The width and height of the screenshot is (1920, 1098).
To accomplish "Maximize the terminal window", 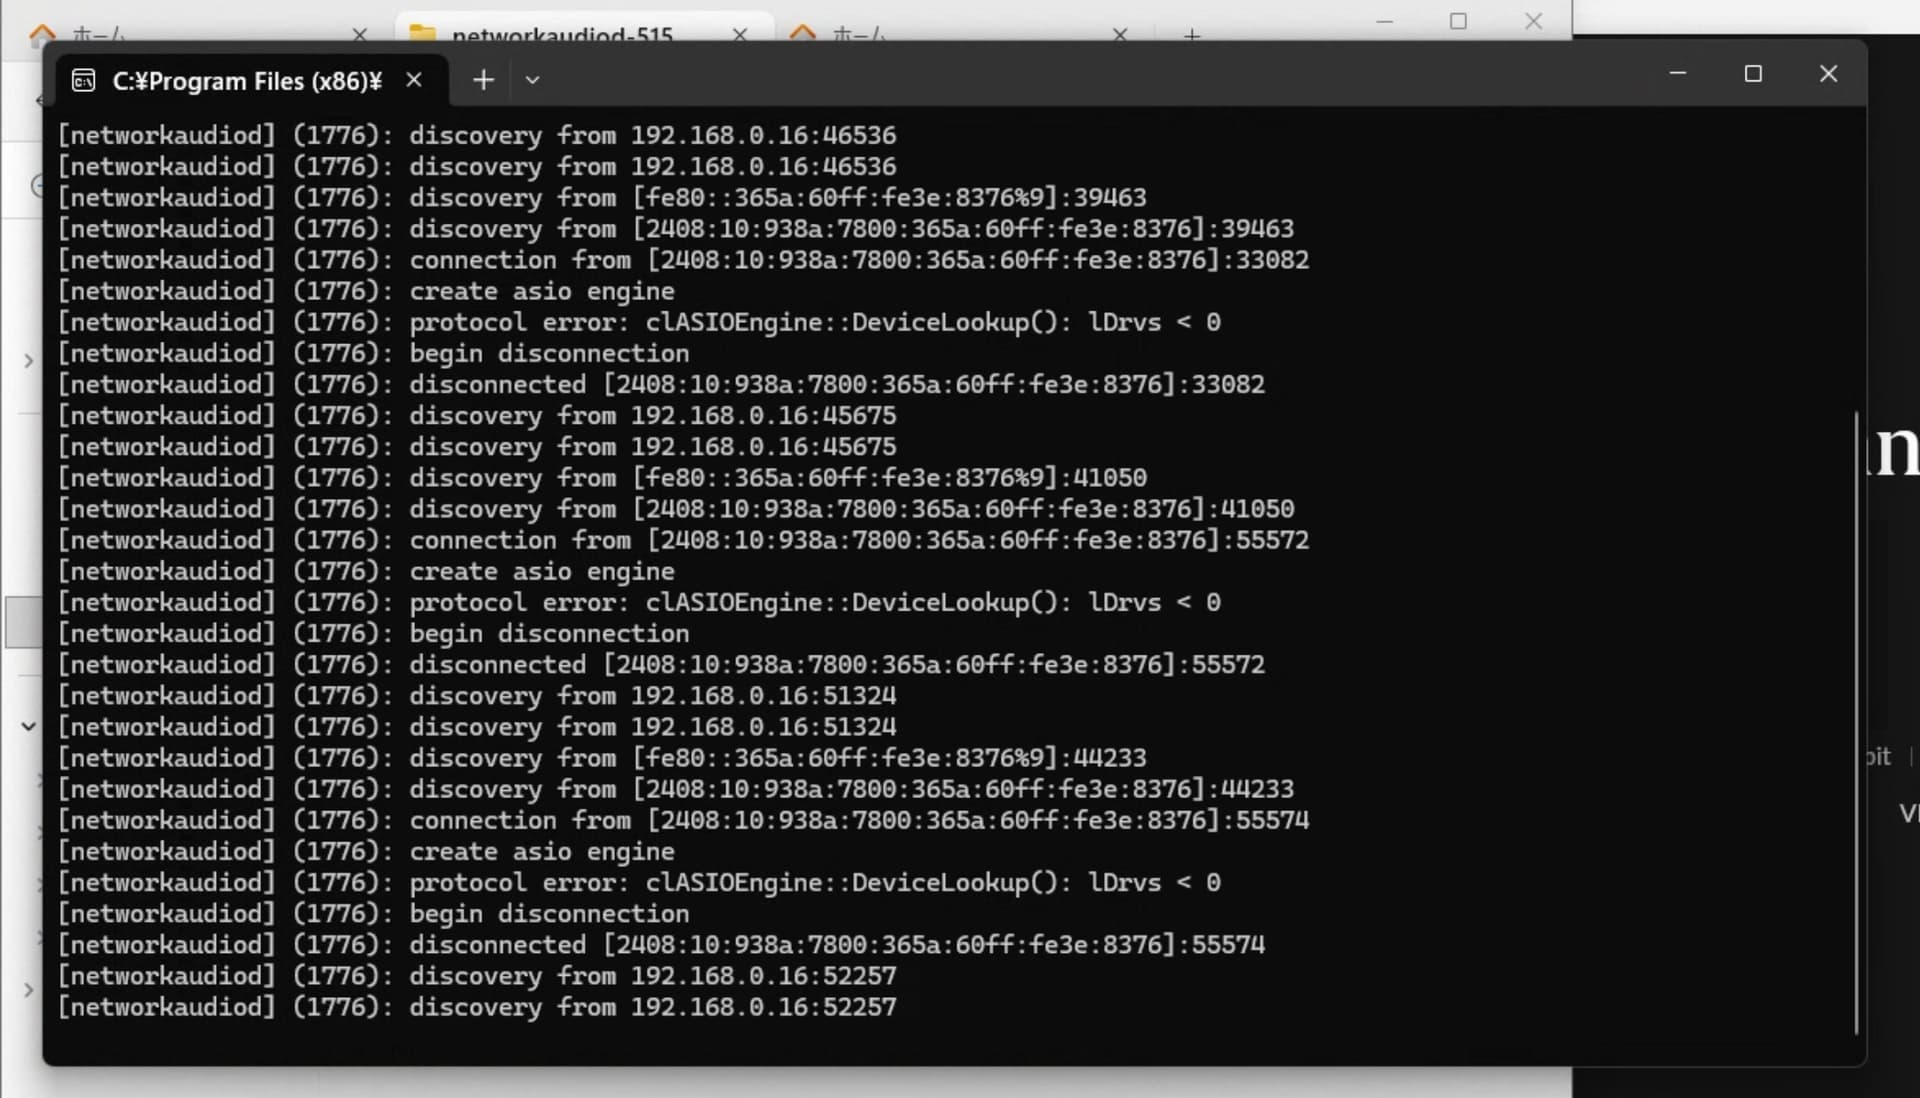I will 1753,74.
